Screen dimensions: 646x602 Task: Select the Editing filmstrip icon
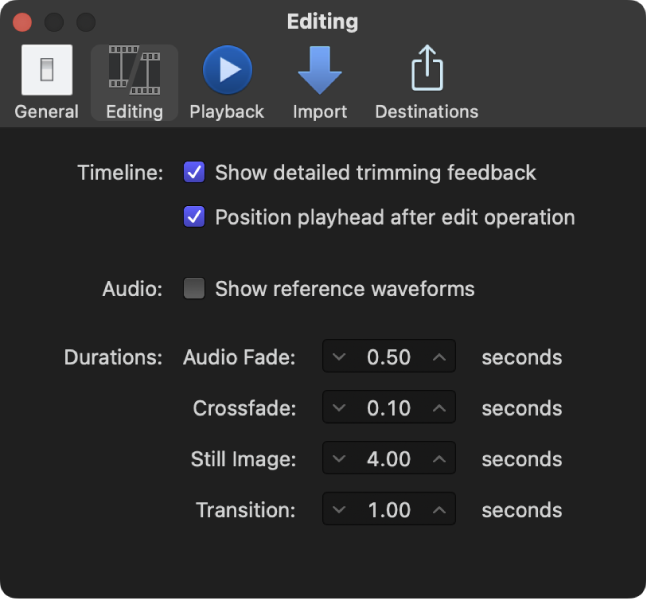point(134,70)
